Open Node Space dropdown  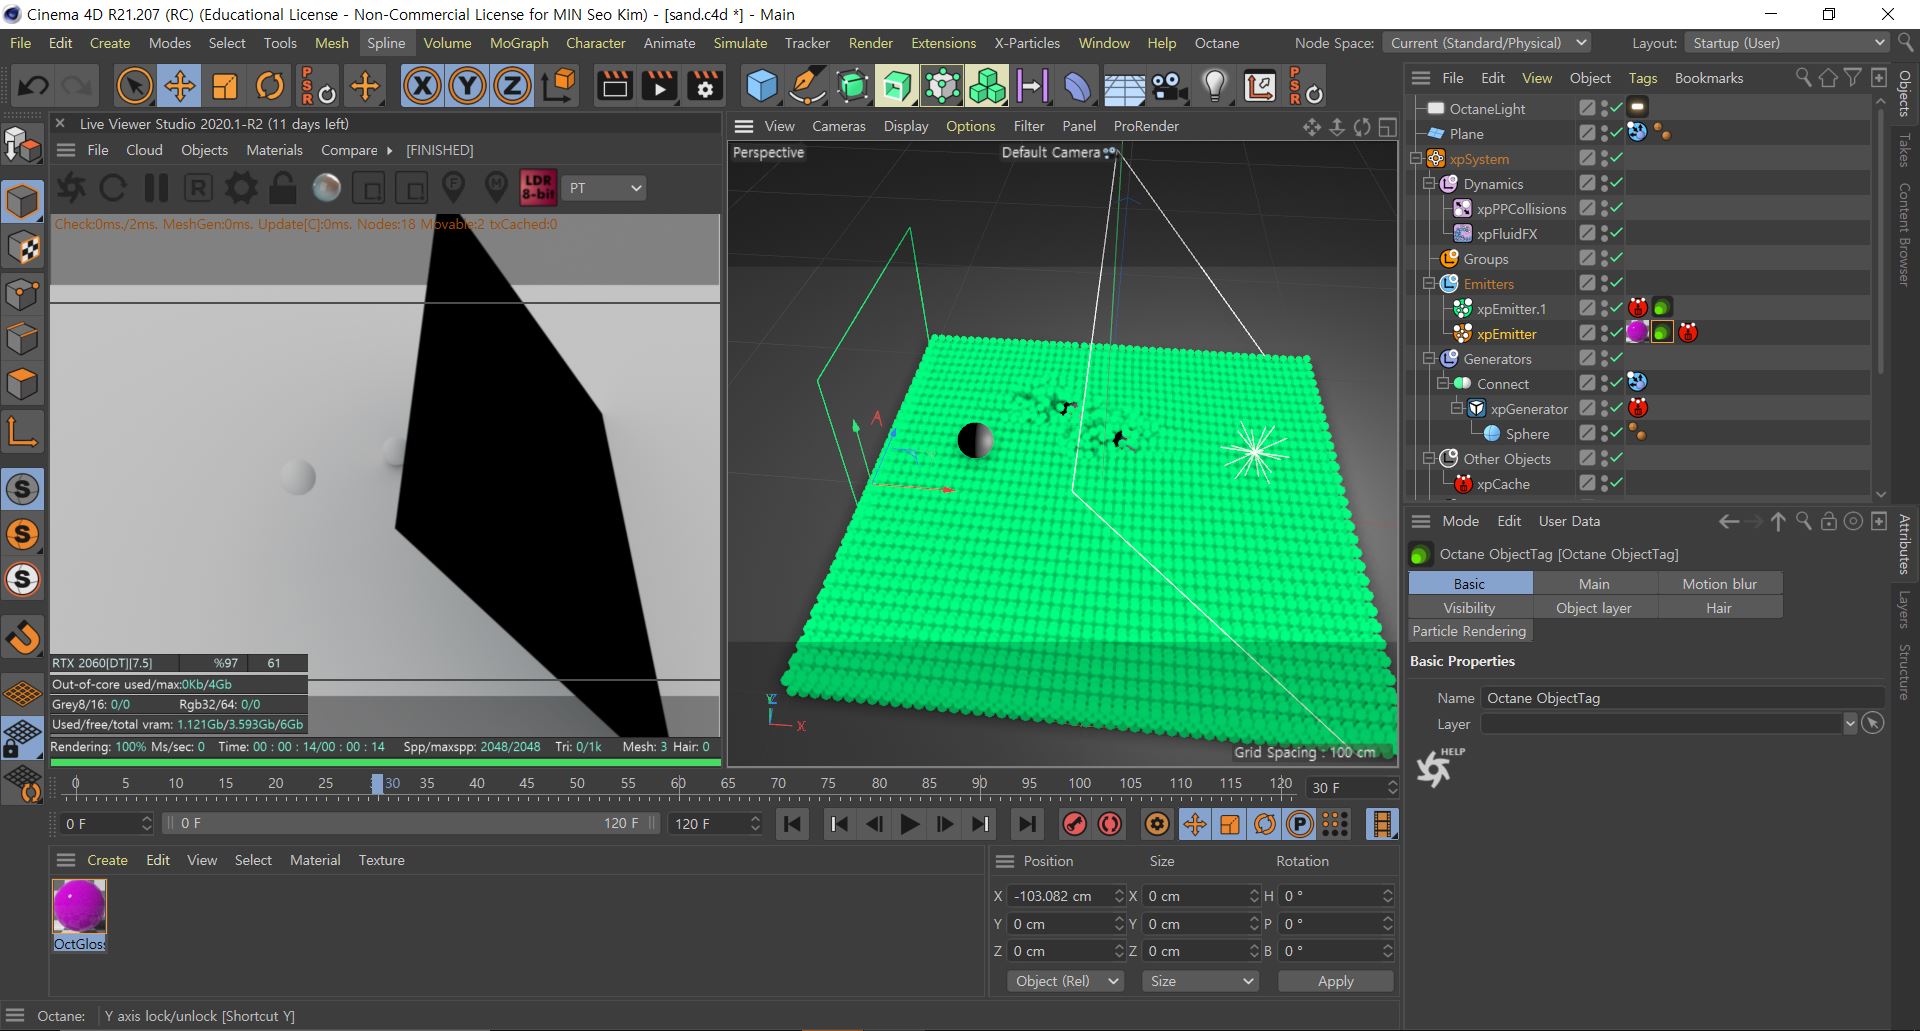[1486, 43]
